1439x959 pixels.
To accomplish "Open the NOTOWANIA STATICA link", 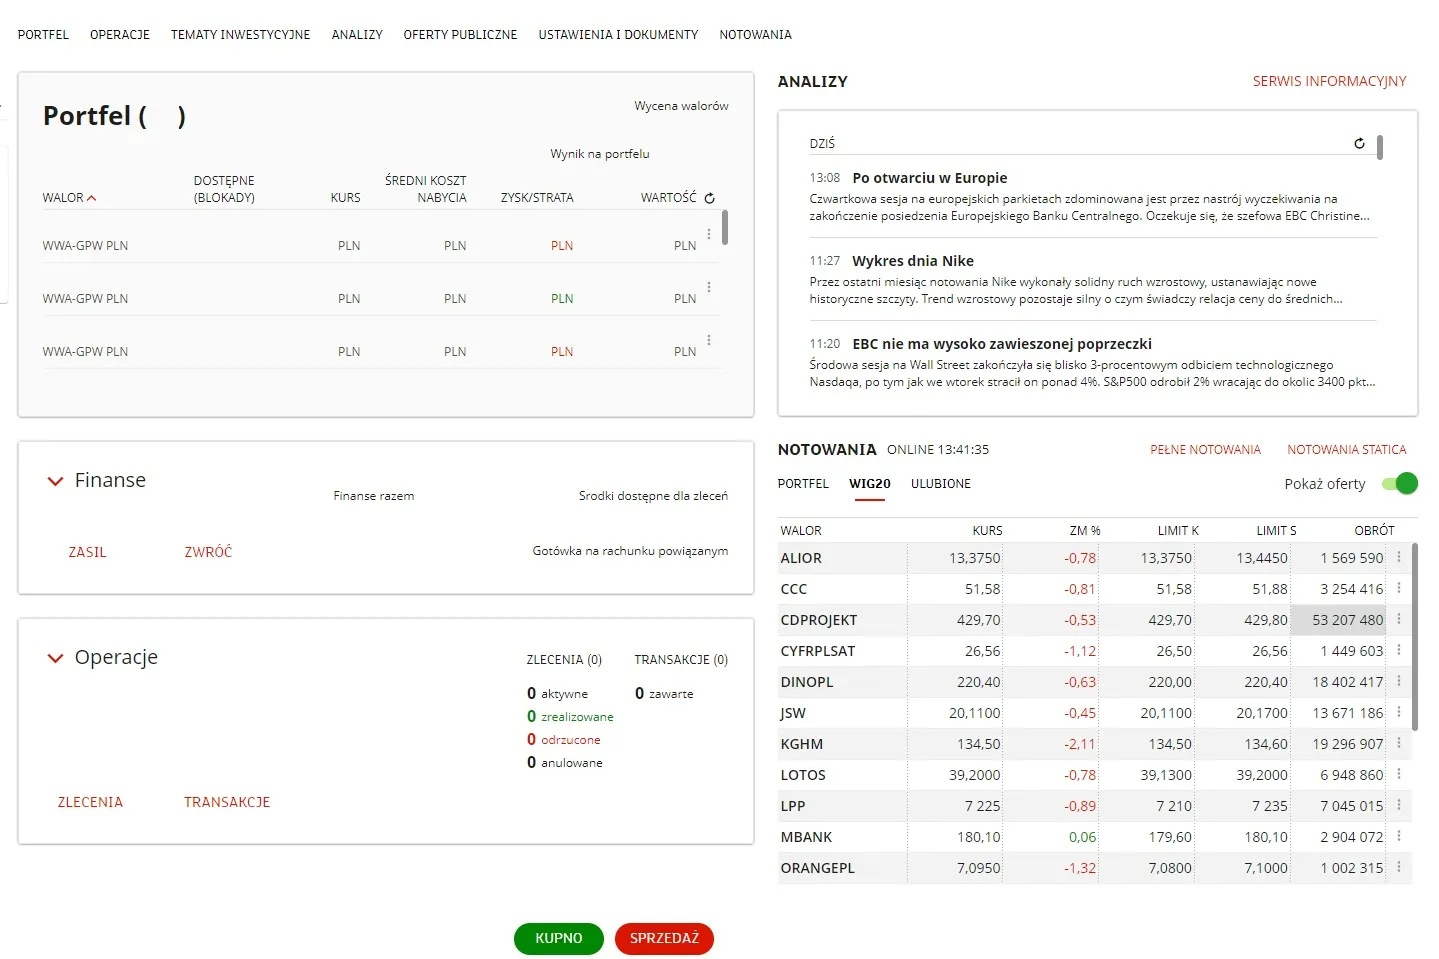I will coord(1347,450).
